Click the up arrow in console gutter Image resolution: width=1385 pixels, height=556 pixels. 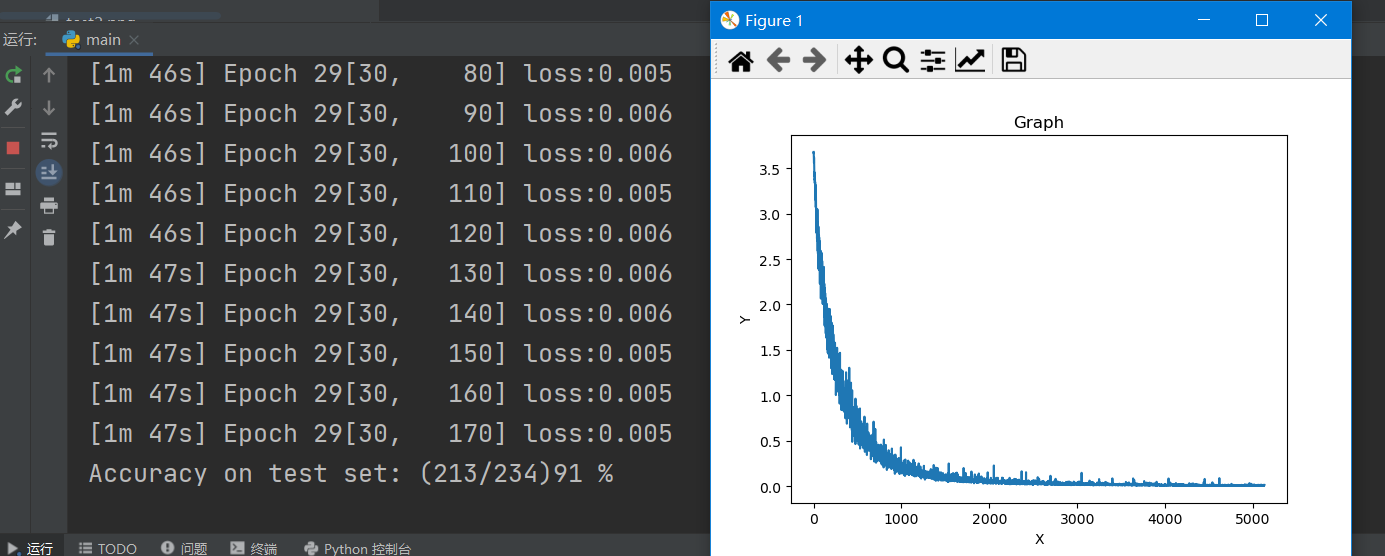point(49,75)
